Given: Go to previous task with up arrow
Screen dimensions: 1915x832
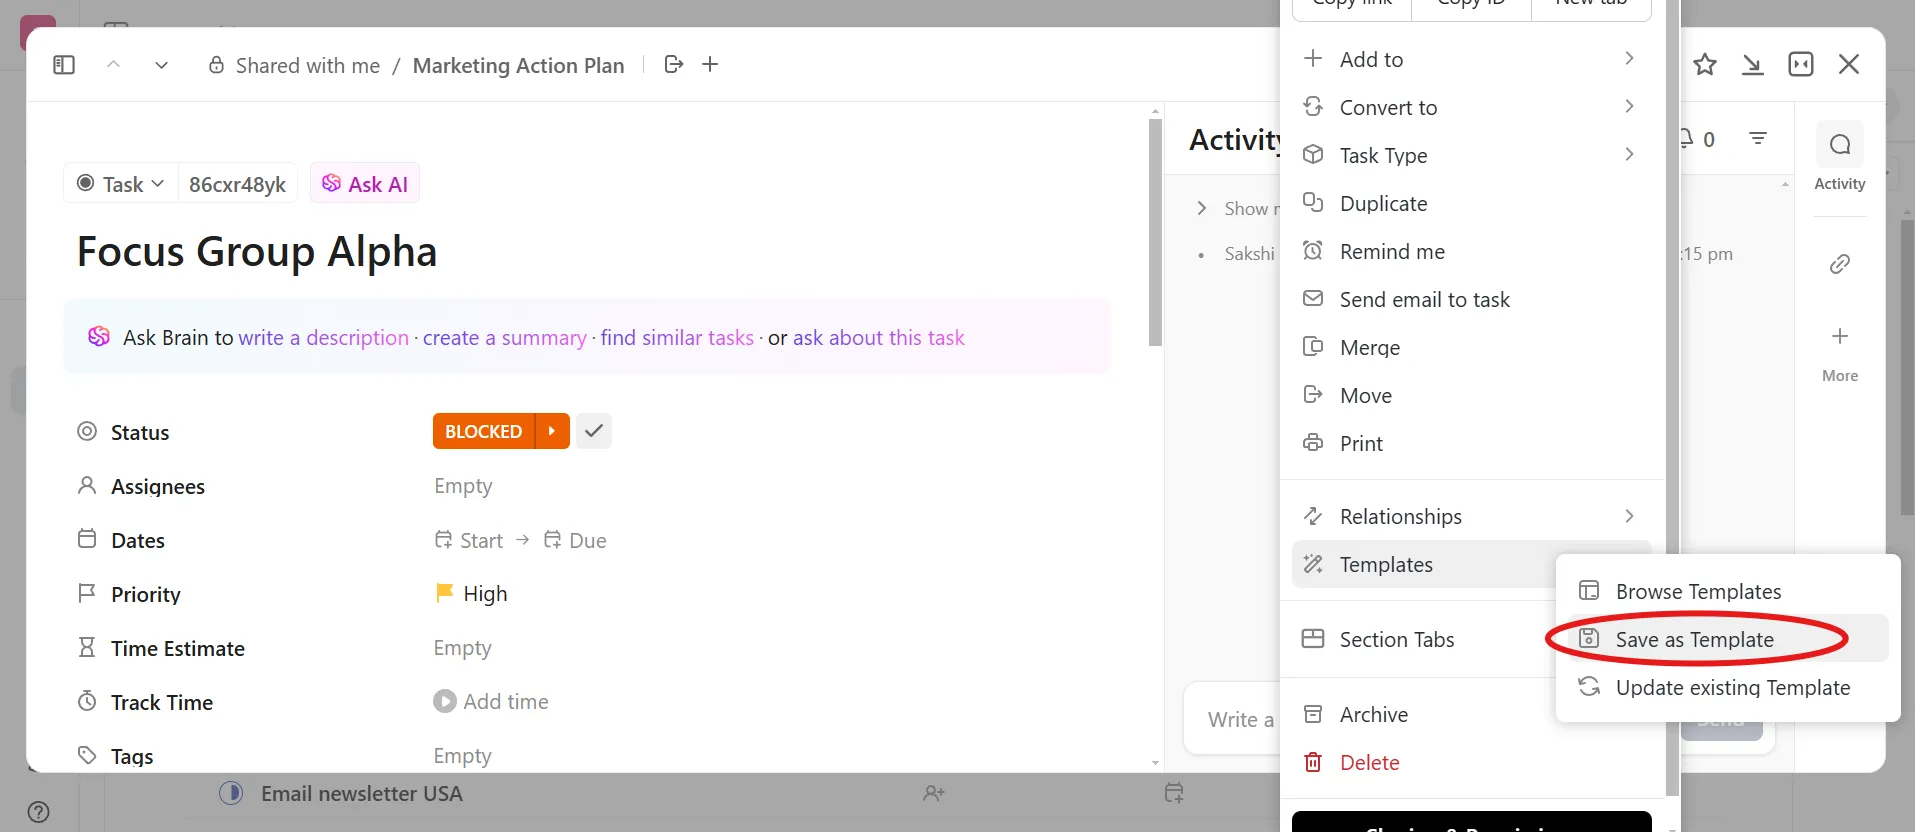Looking at the screenshot, I should pos(113,65).
